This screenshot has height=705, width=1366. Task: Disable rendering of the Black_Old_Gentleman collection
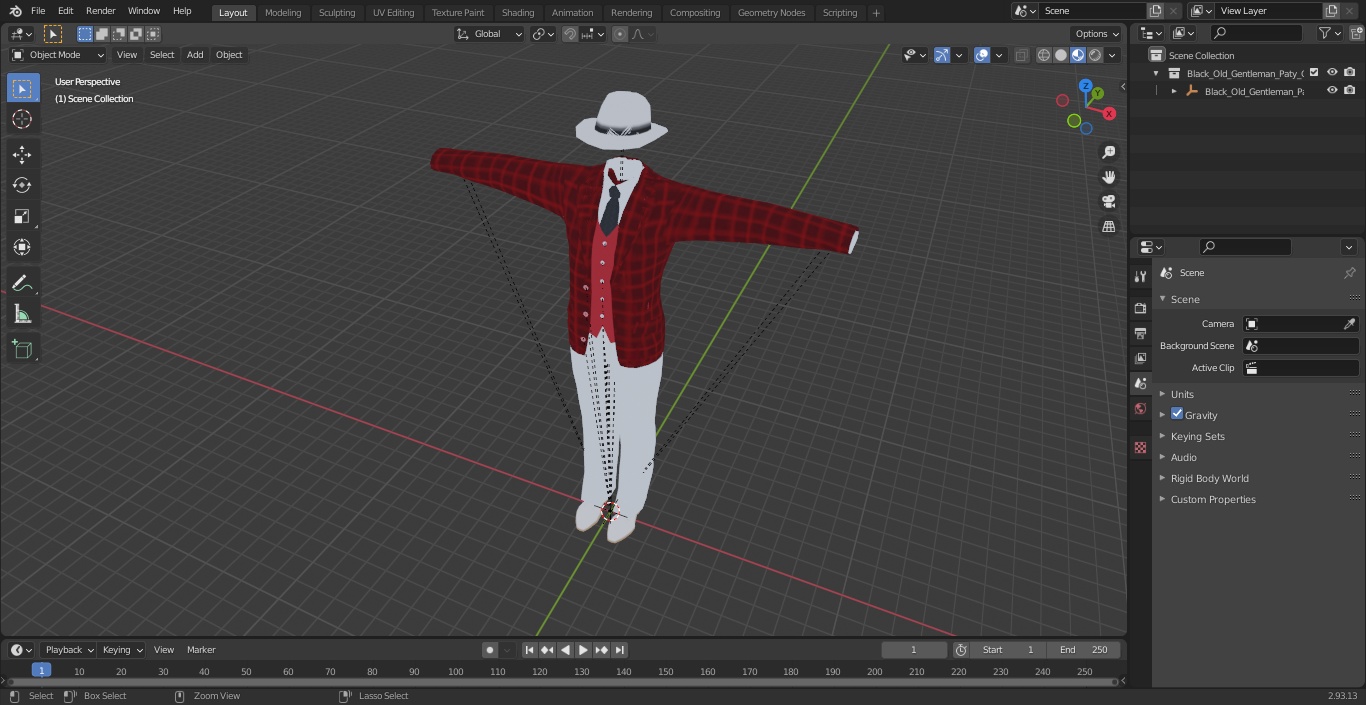tap(1350, 73)
